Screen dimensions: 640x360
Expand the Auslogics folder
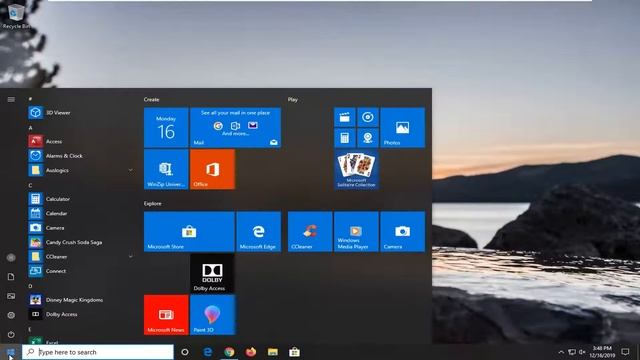pos(80,170)
